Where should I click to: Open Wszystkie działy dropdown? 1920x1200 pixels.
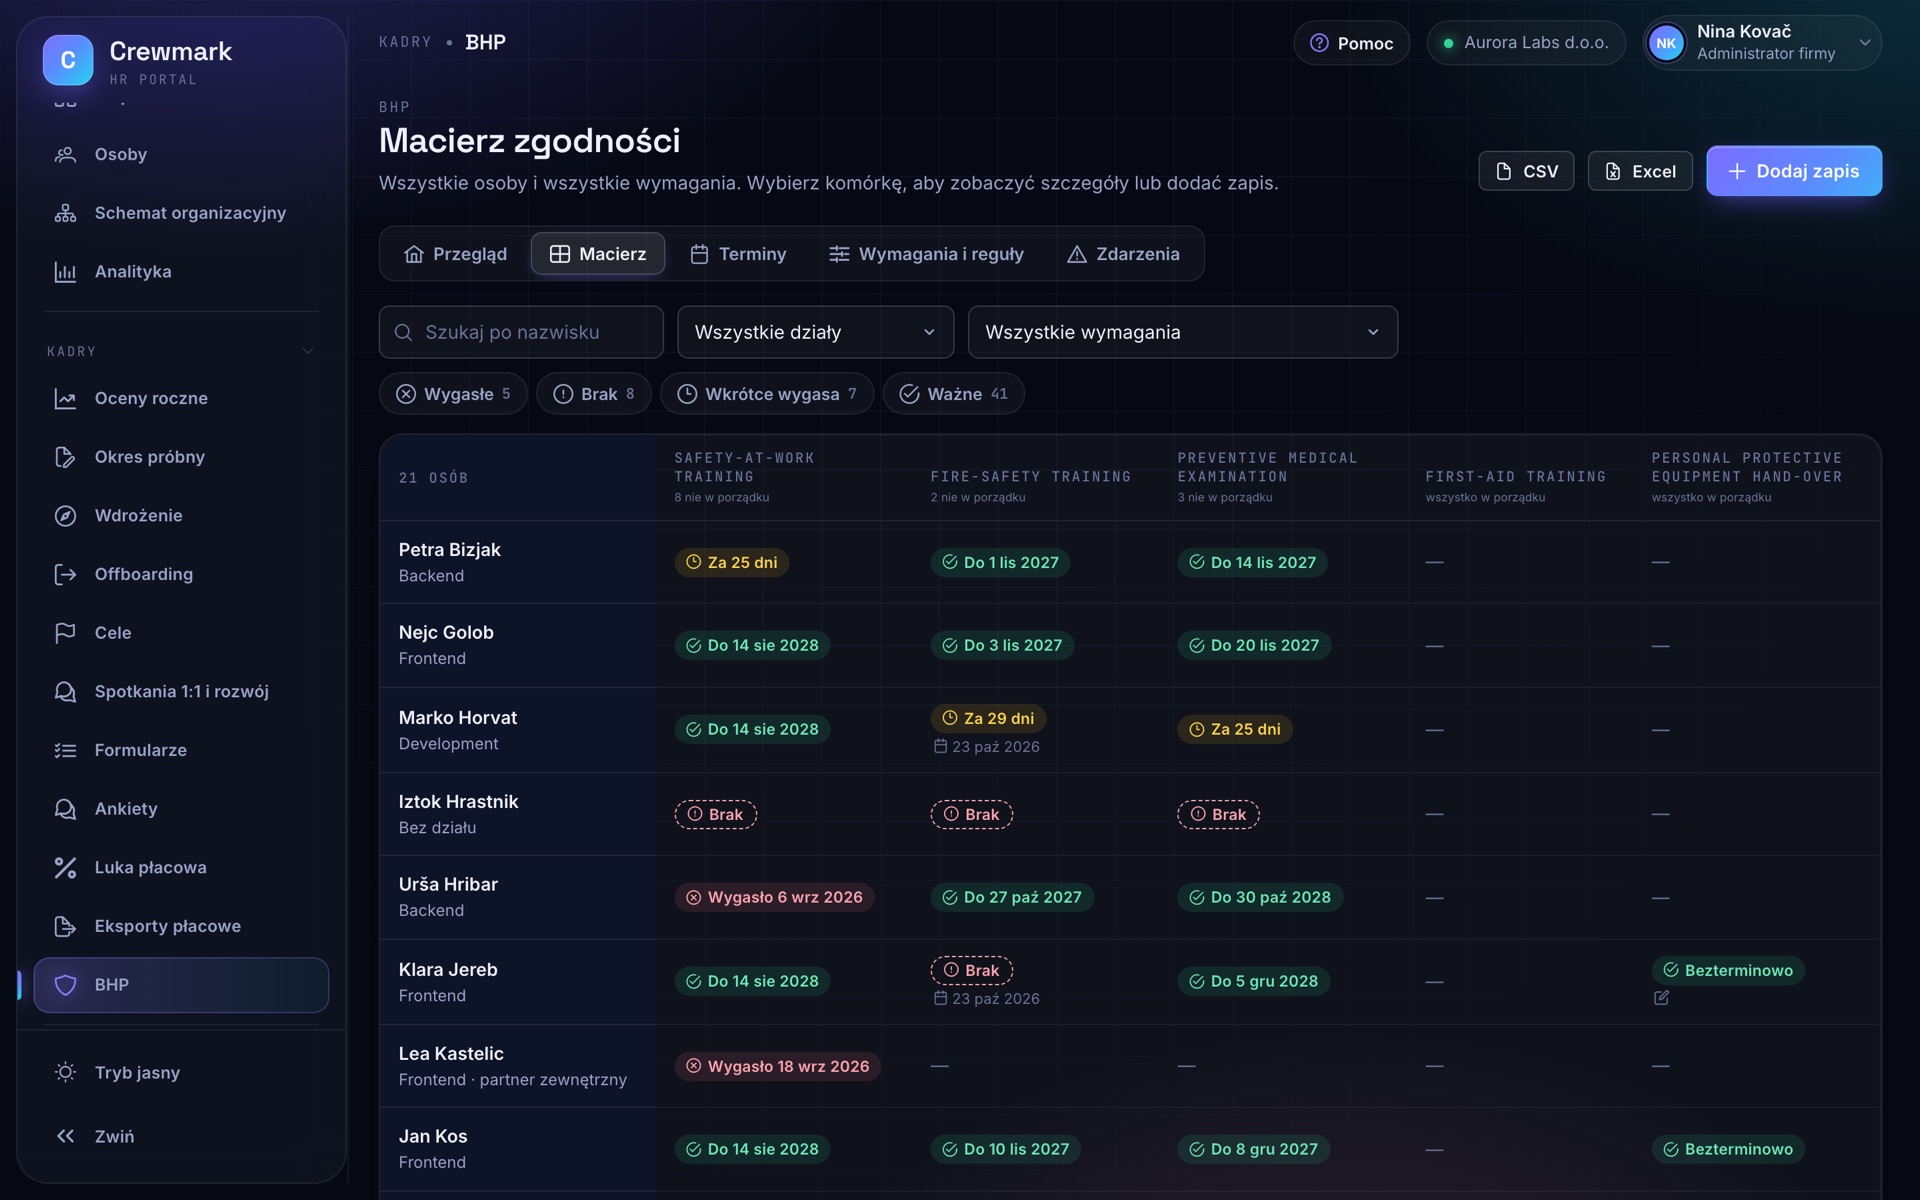[815, 332]
